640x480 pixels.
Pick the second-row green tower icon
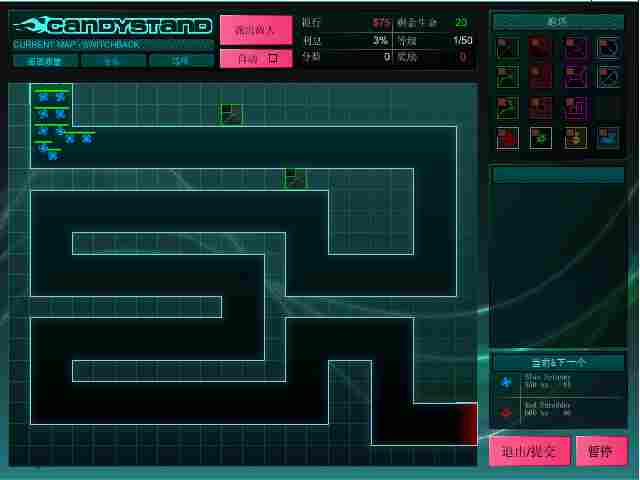[508, 77]
